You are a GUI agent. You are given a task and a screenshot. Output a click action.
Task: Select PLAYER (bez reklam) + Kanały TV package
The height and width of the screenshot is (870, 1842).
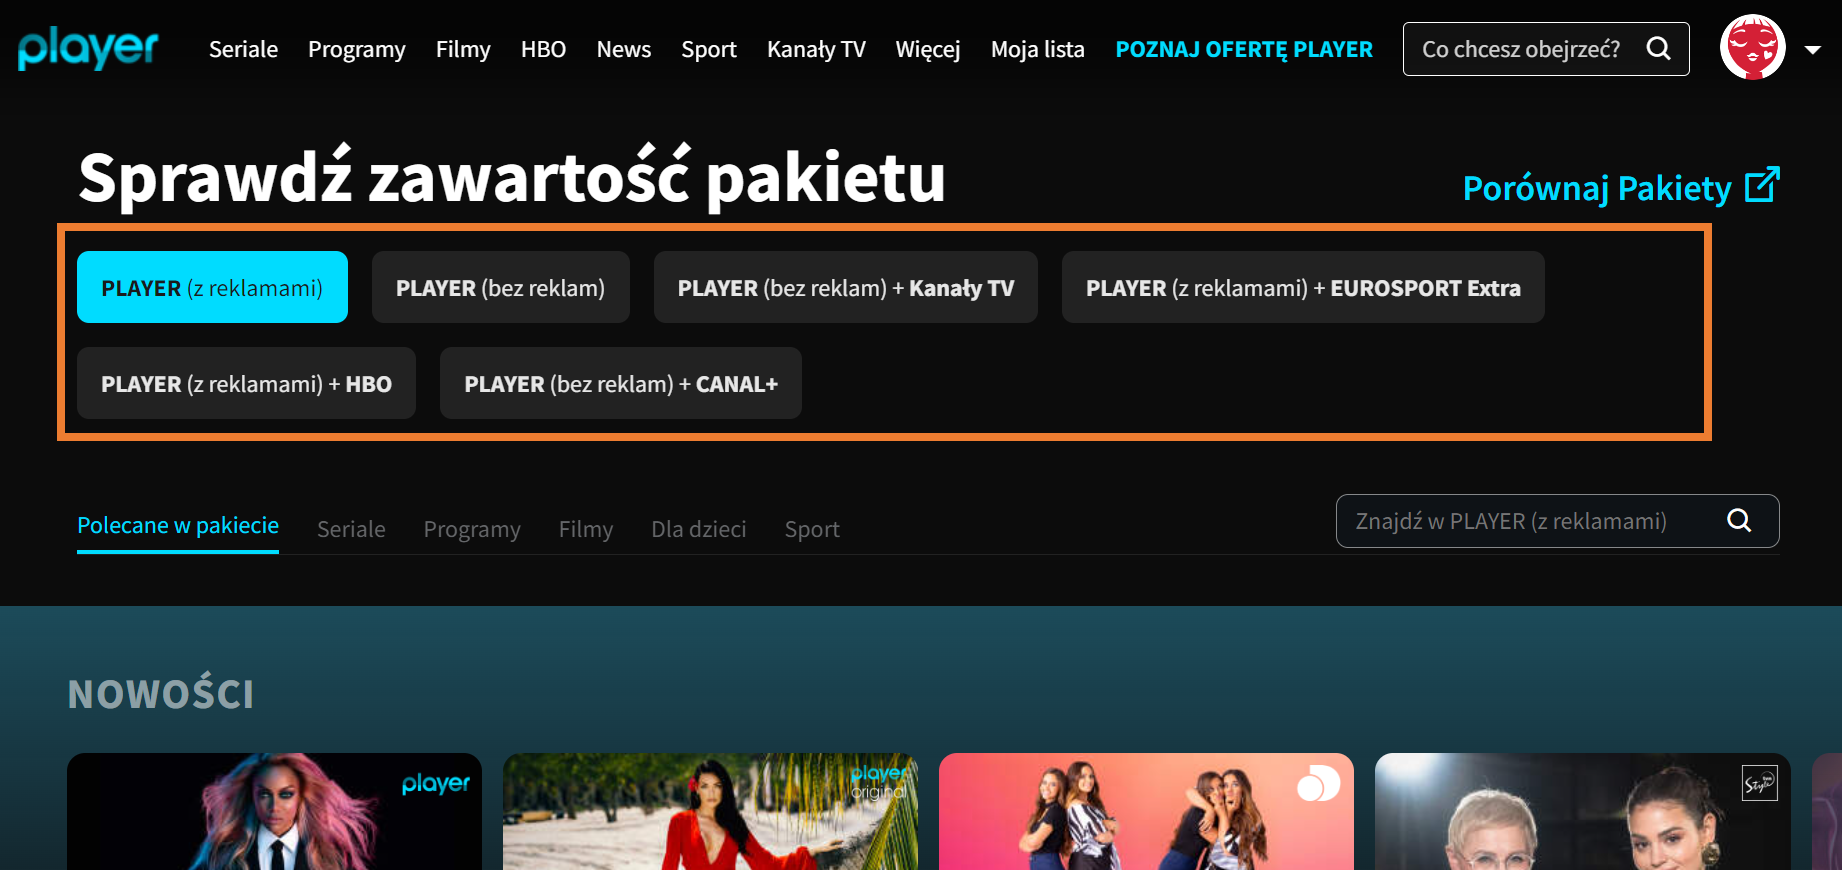click(846, 287)
